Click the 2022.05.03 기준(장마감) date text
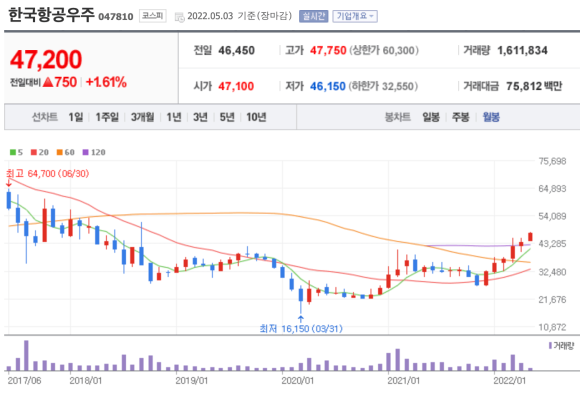Viewport: 580px width, 393px height. 239,16
